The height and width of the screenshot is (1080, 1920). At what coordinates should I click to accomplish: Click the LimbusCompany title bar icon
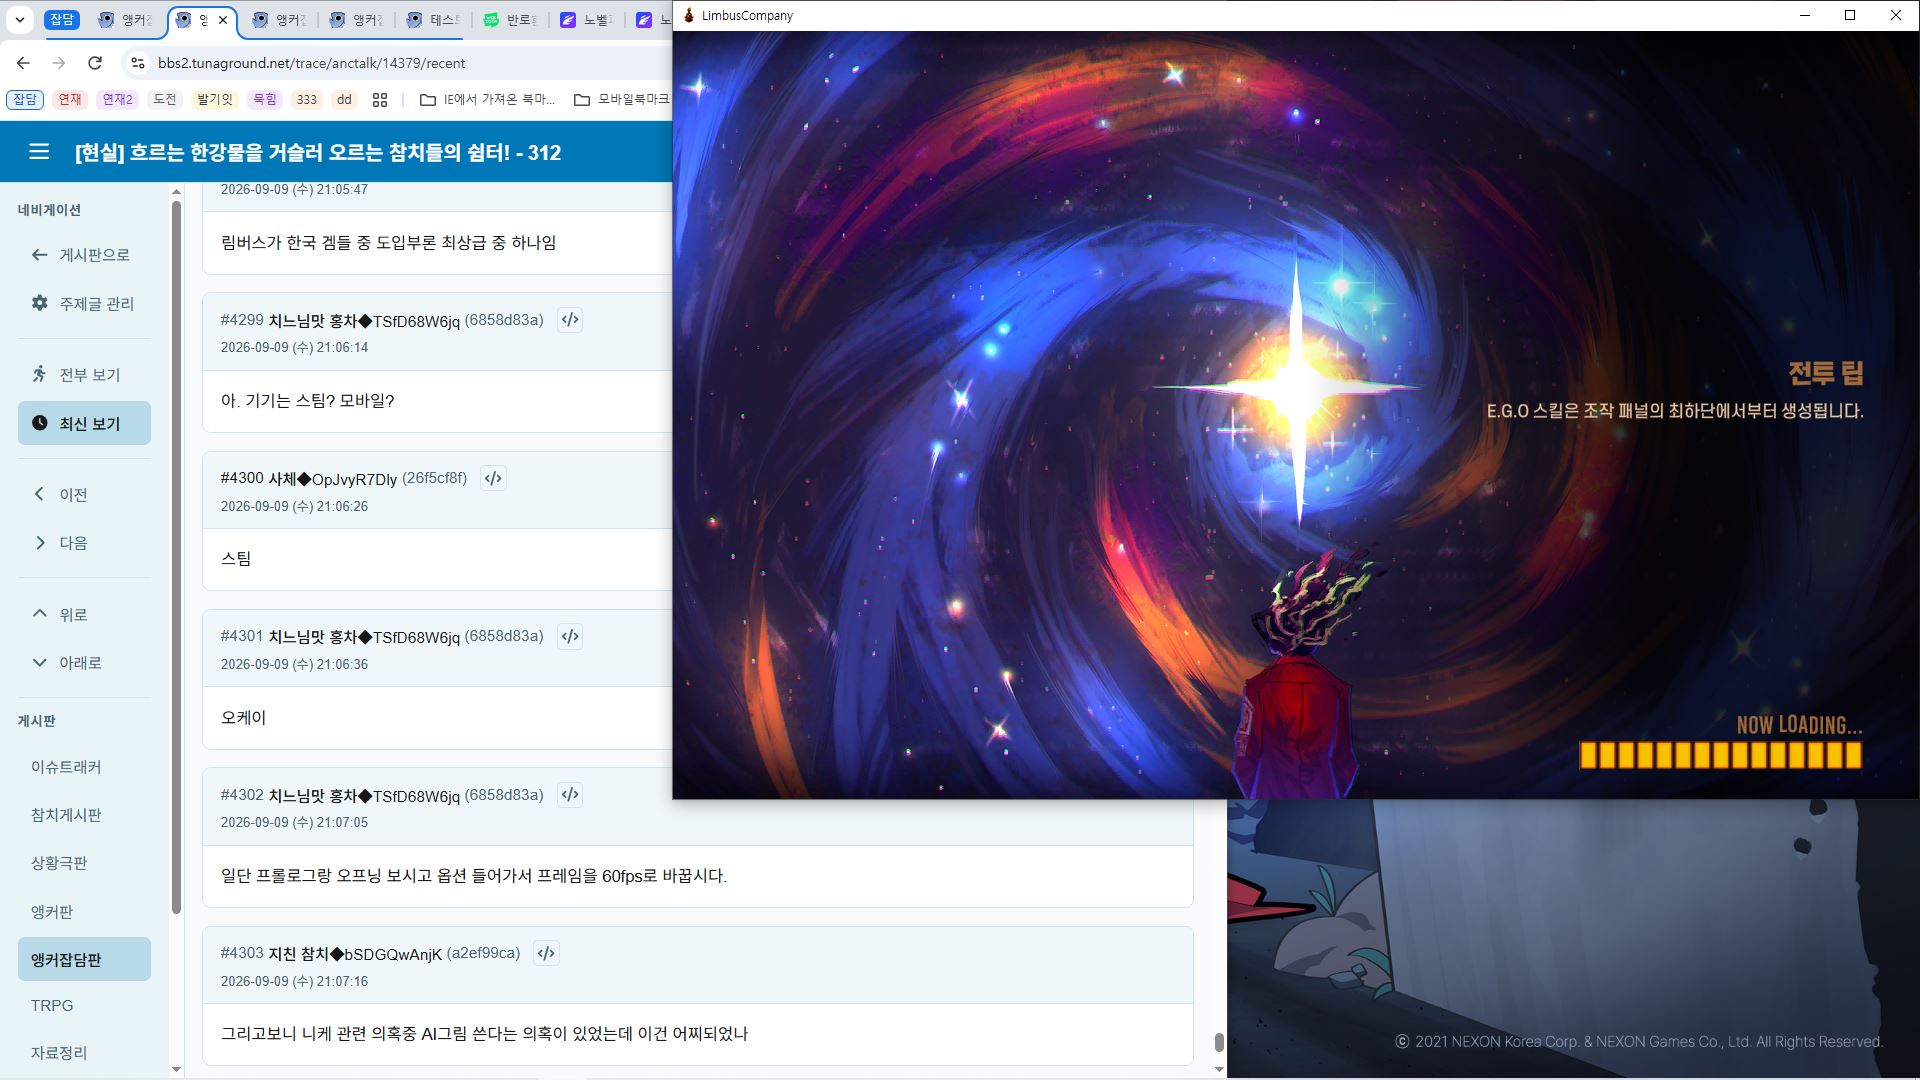pyautogui.click(x=689, y=15)
